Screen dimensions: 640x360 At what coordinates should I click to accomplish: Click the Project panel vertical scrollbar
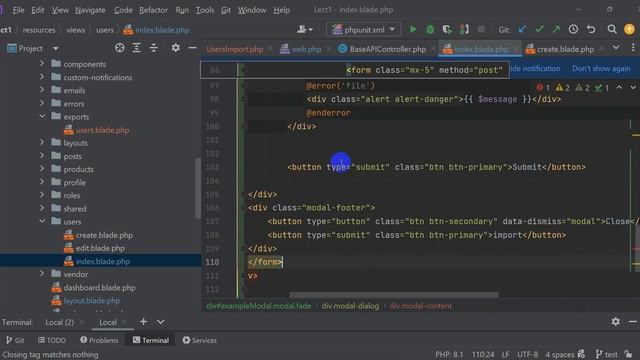point(198,188)
